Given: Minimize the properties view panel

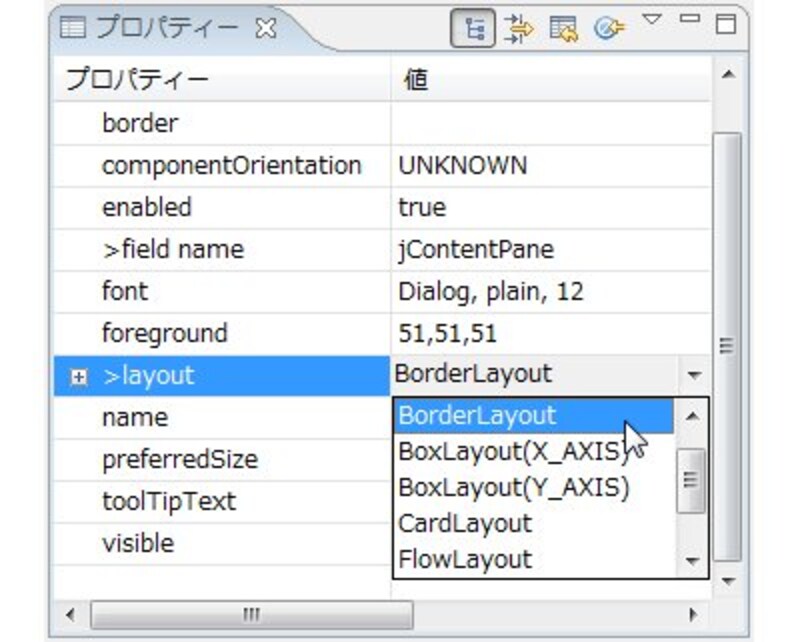Looking at the screenshot, I should point(689,20).
